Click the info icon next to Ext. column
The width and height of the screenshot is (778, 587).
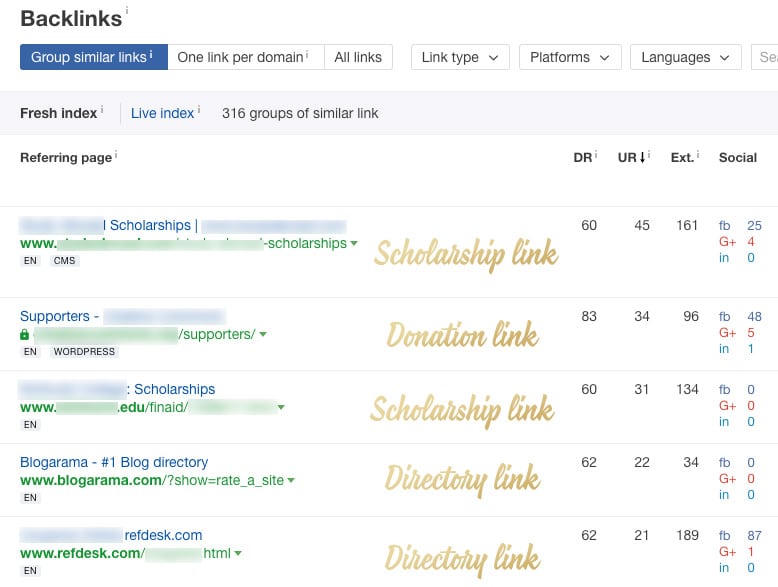(698, 155)
